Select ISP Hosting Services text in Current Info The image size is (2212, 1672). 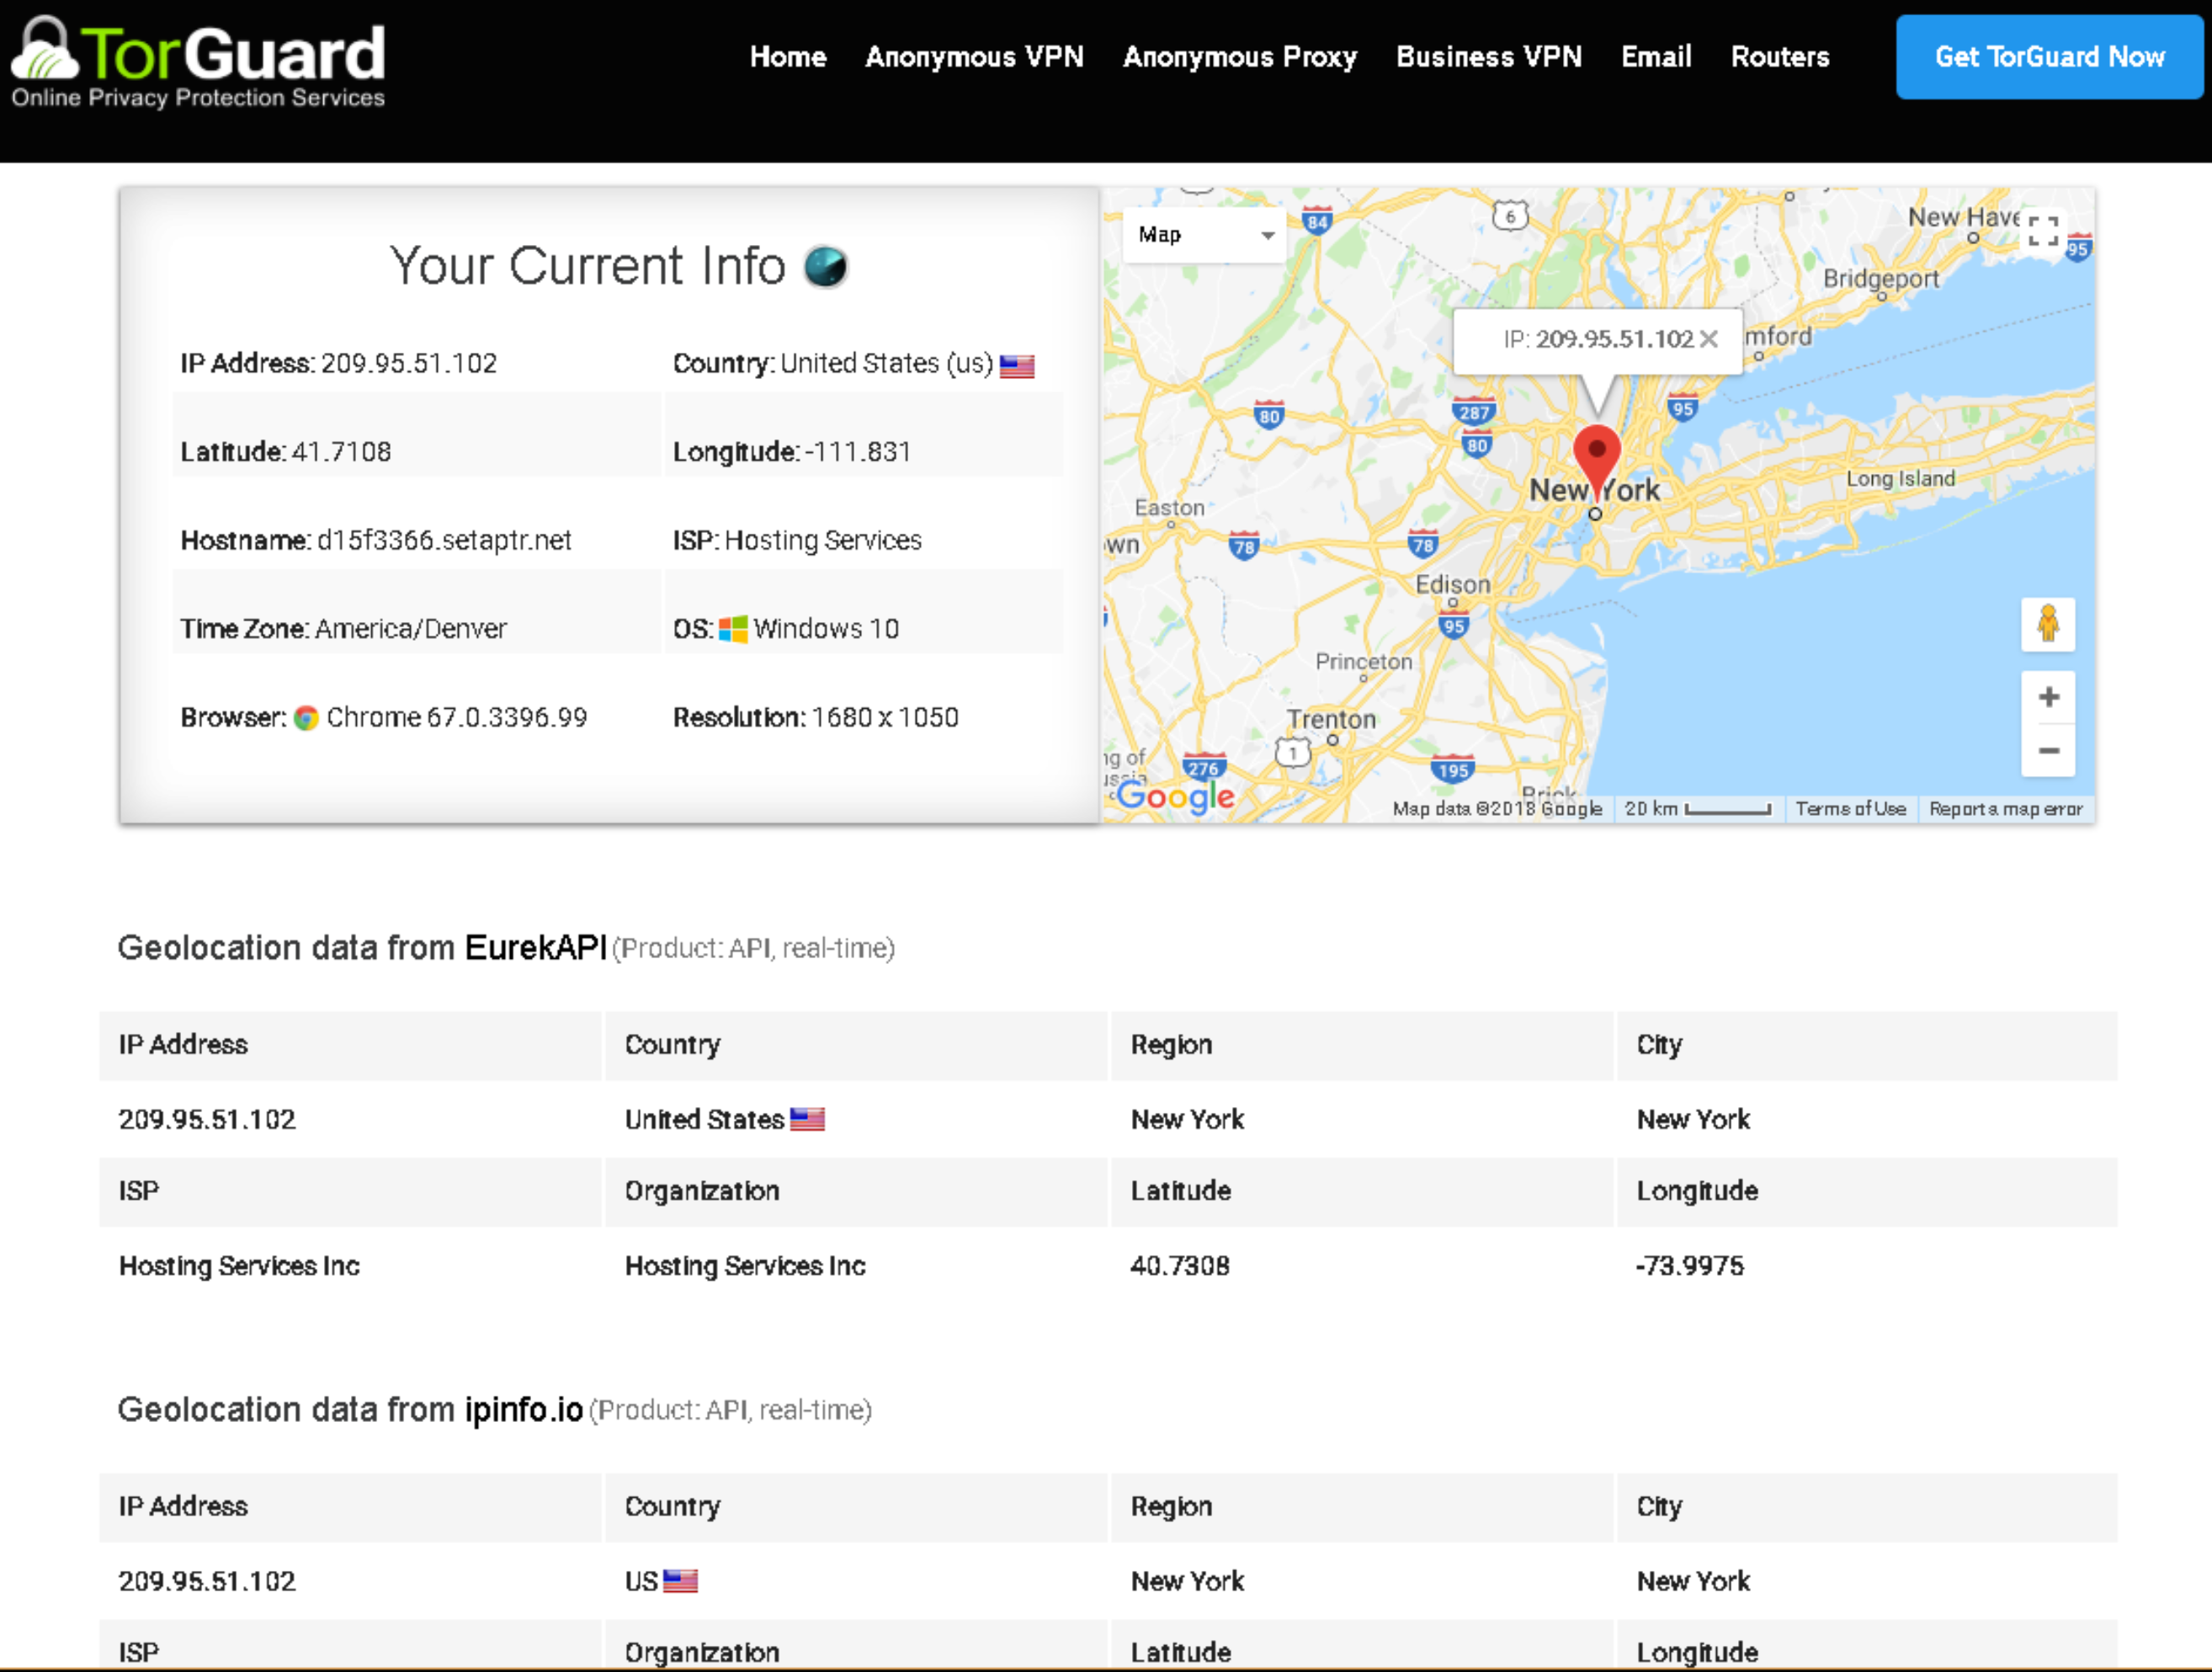tap(823, 541)
